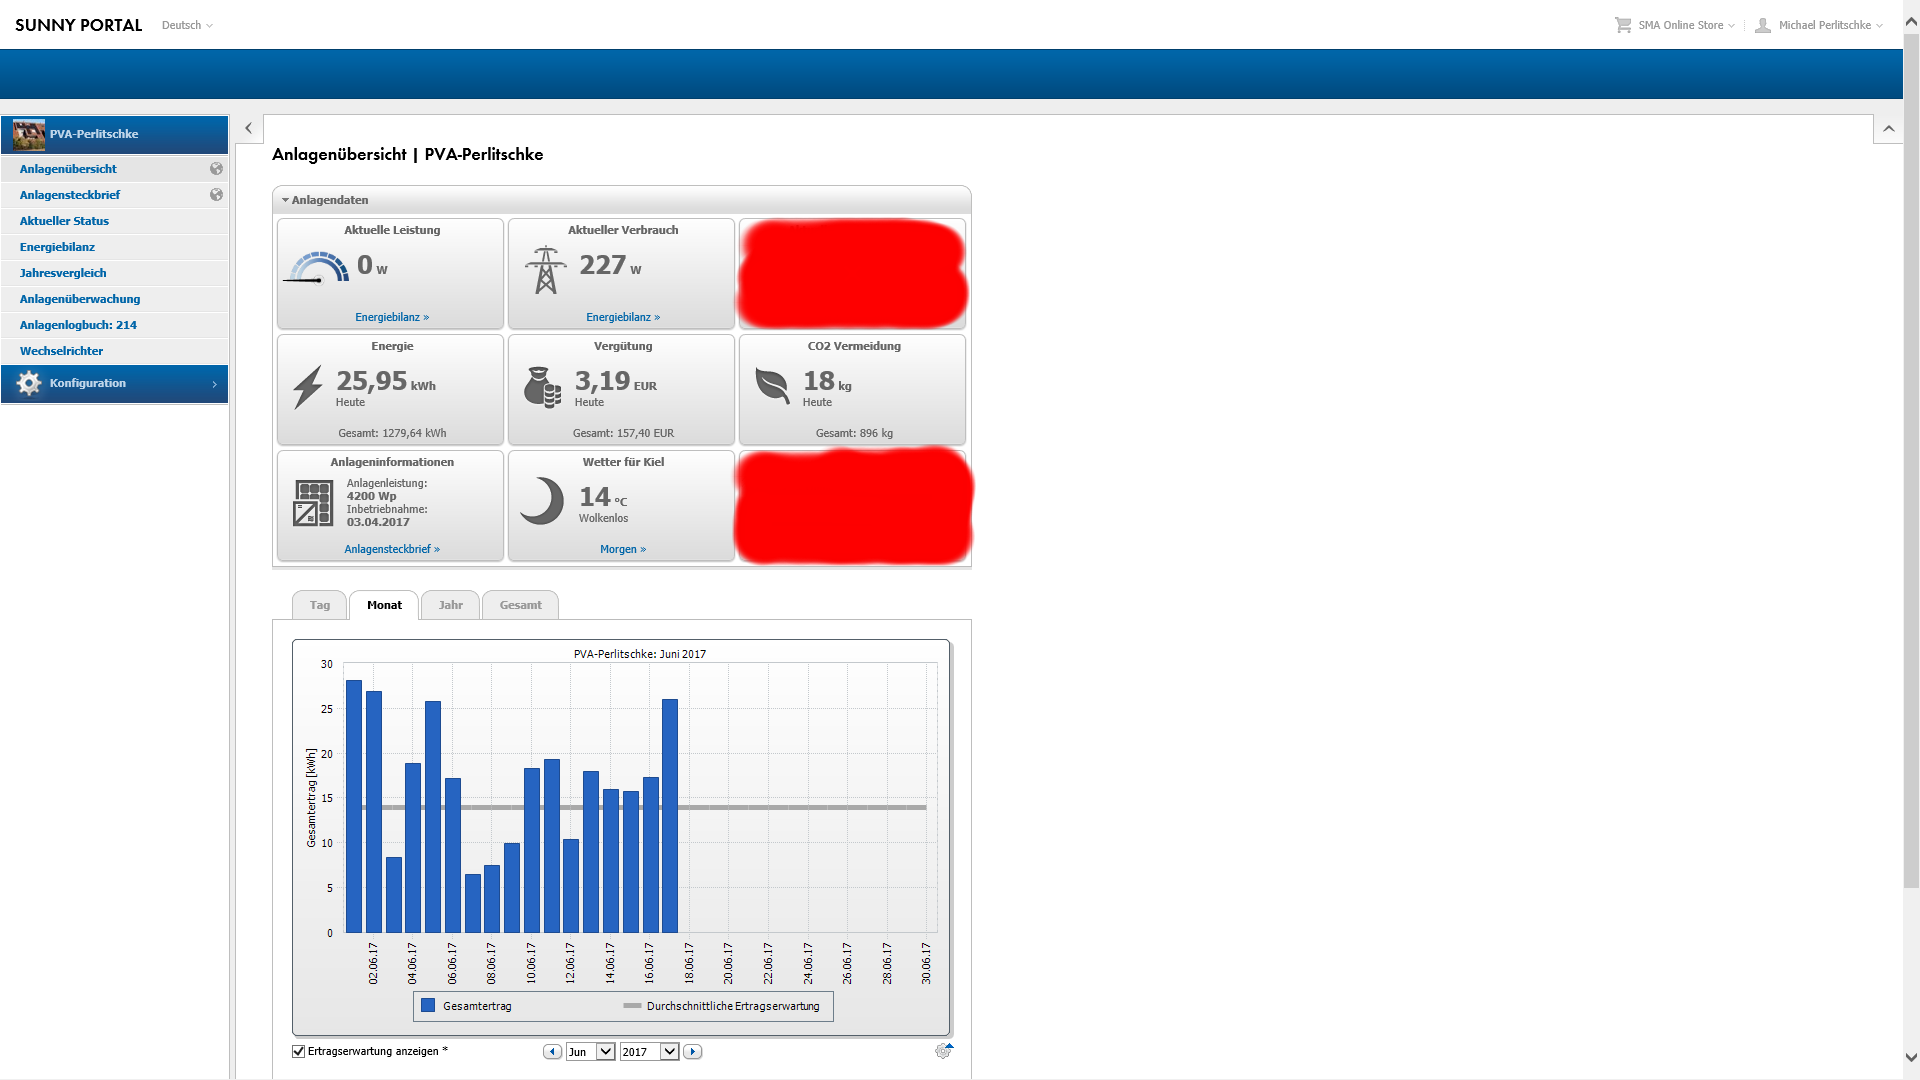Switch to the Tag tab
This screenshot has height=1080, width=1920.
[319, 605]
